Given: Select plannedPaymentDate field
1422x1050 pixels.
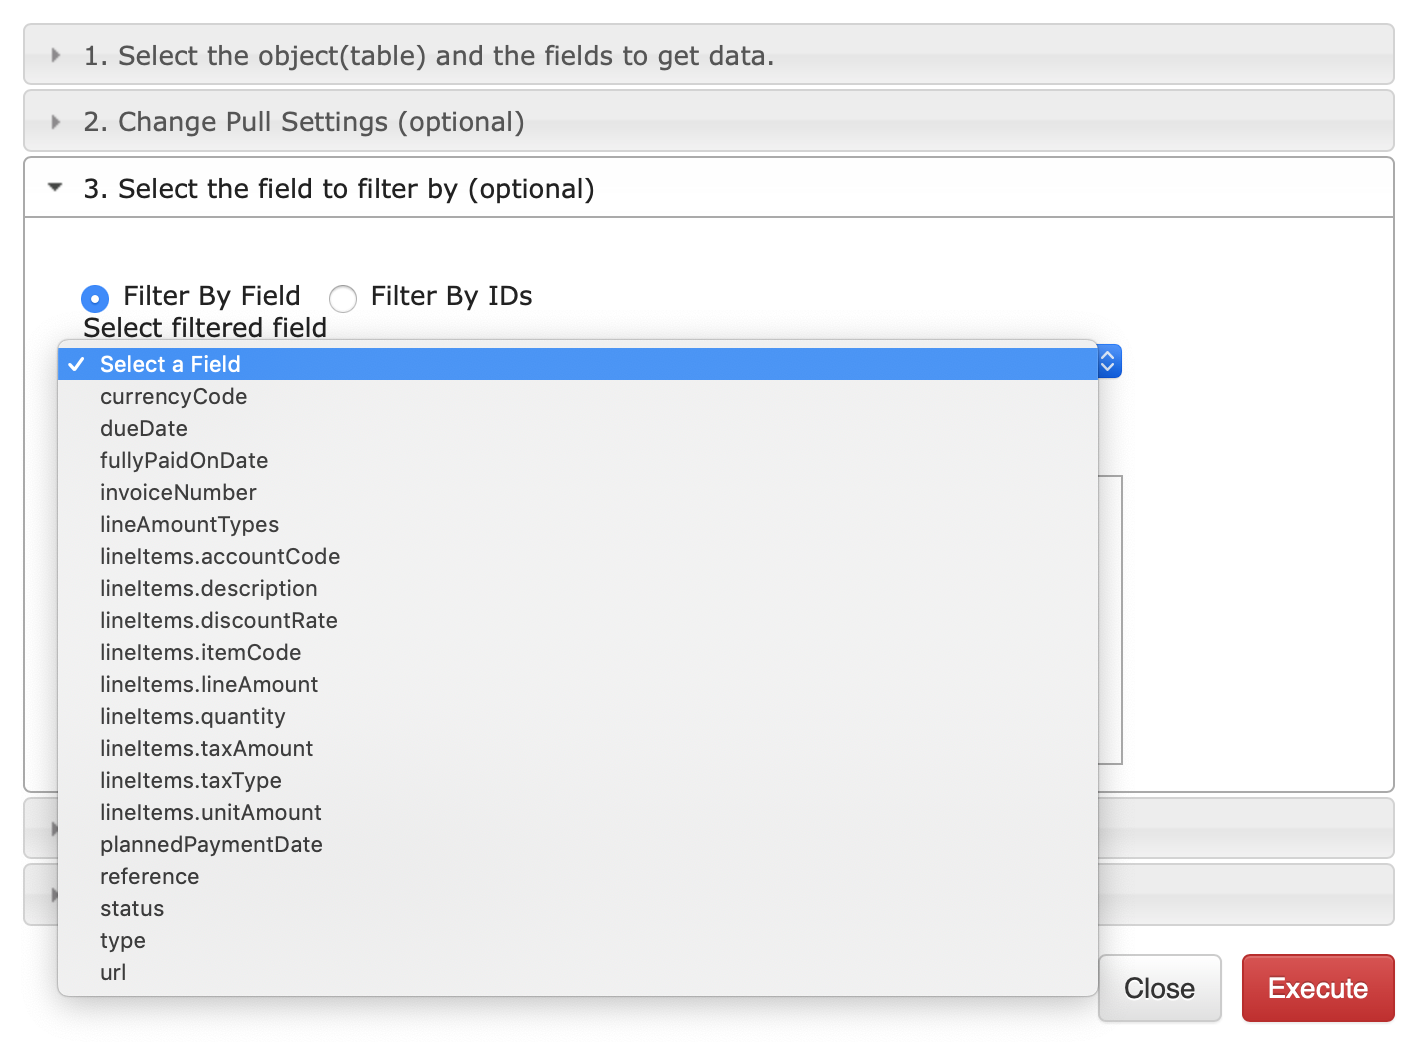Looking at the screenshot, I should click(211, 844).
